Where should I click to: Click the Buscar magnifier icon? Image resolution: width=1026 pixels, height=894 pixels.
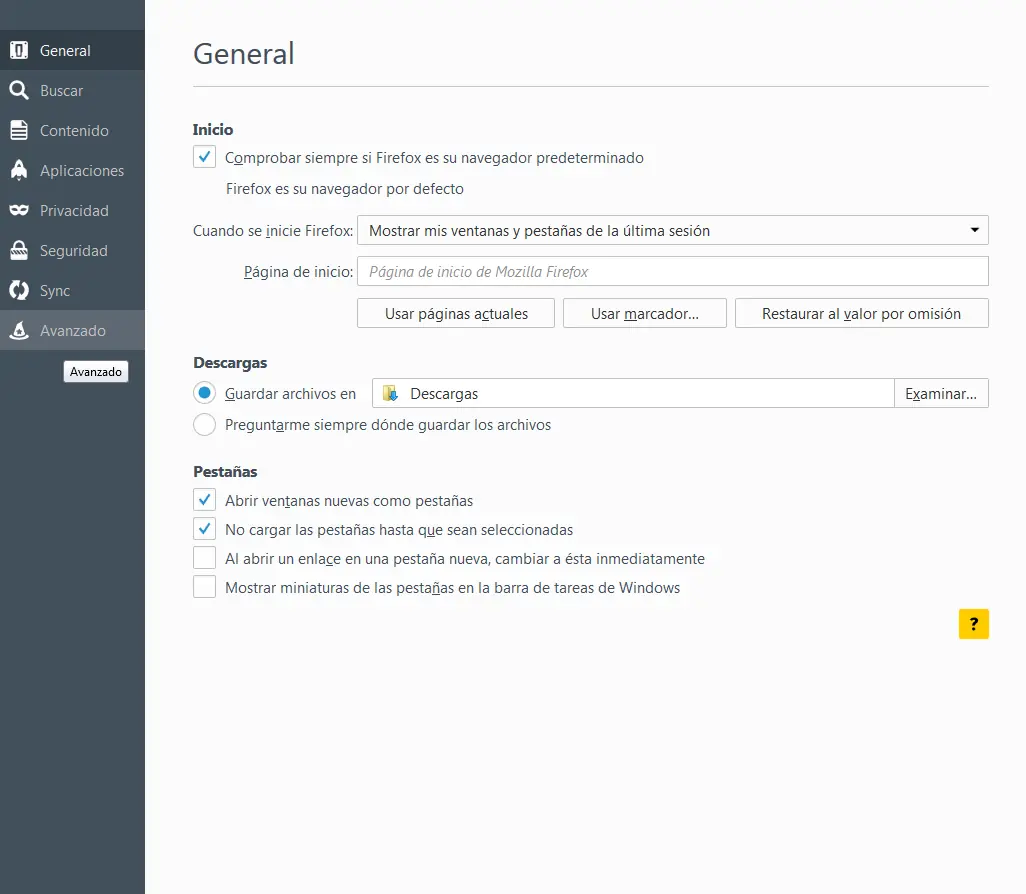19,90
